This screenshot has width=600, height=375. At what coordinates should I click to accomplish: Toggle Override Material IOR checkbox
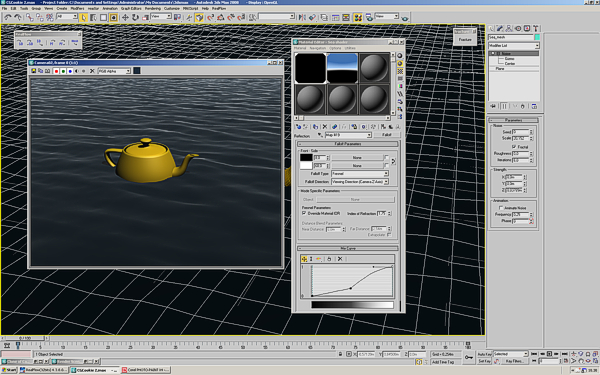tap(304, 213)
